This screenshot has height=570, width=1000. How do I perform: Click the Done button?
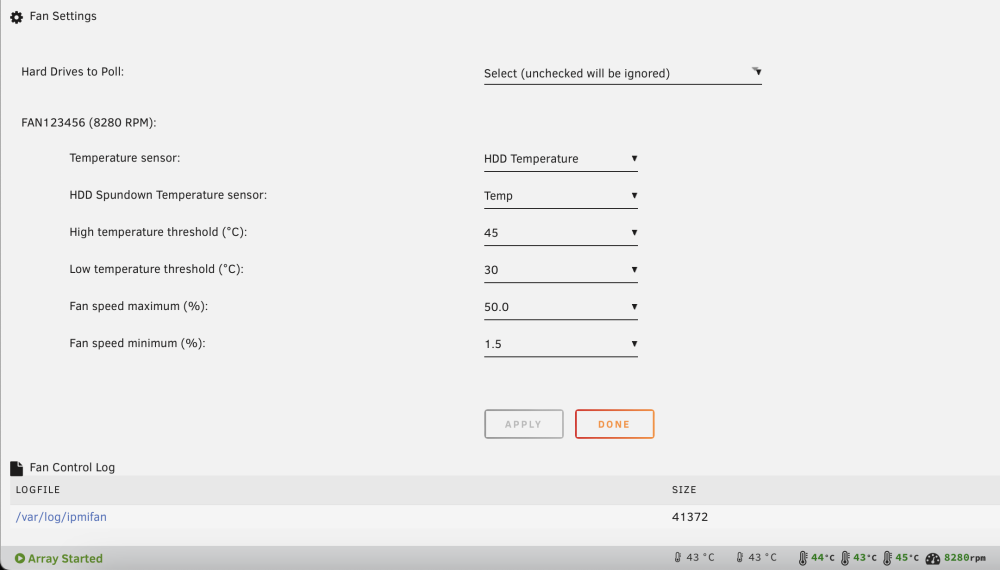tap(614, 424)
